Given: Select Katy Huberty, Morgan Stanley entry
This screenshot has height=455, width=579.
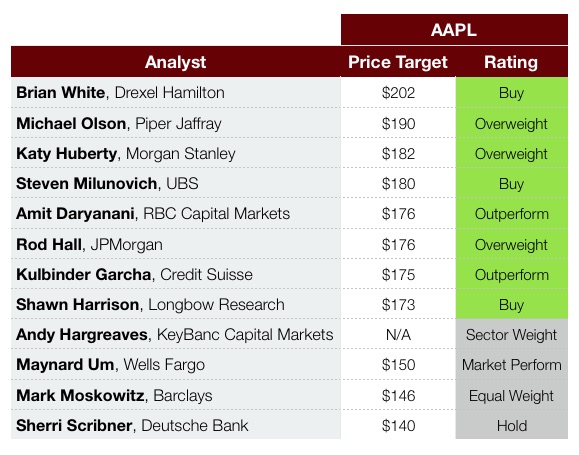Looking at the screenshot, I should (176, 153).
